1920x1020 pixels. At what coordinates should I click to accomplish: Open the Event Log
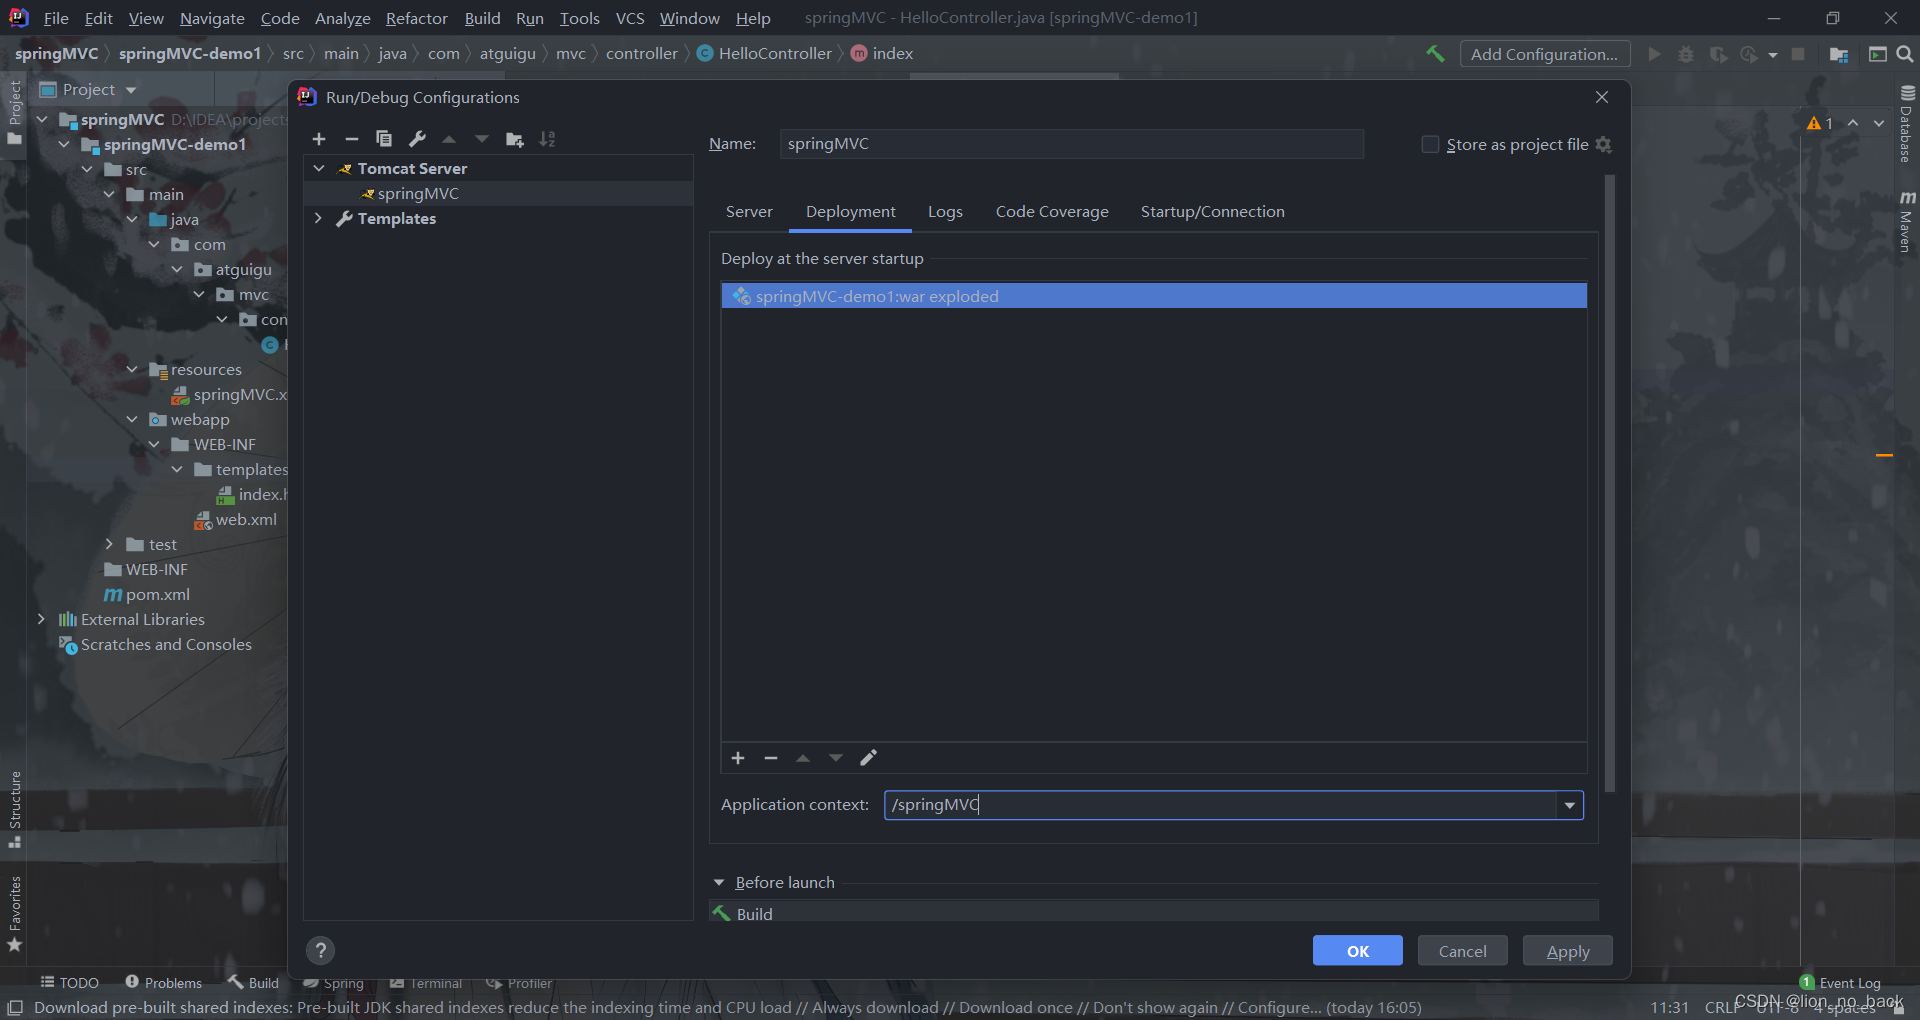click(x=1840, y=983)
